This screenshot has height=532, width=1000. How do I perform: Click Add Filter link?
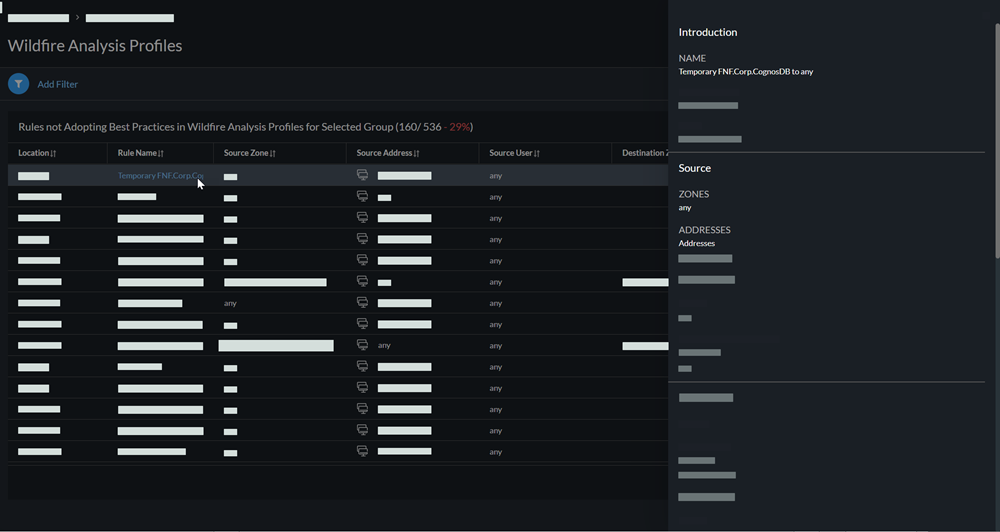[58, 85]
